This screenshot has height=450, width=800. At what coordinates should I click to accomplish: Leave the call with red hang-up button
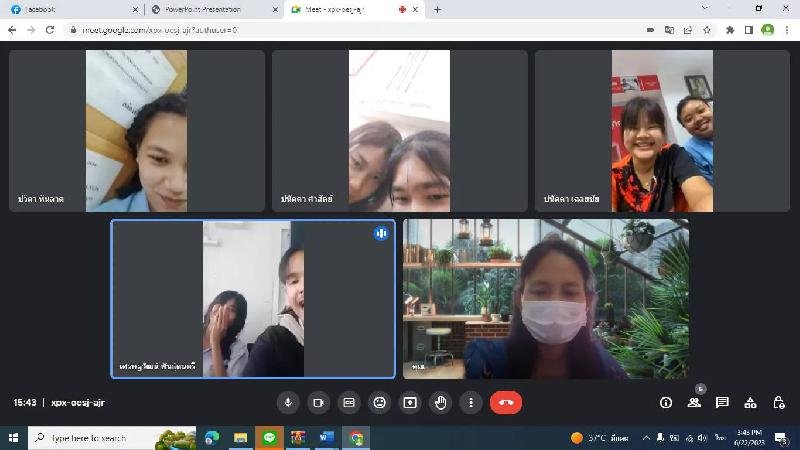click(505, 402)
